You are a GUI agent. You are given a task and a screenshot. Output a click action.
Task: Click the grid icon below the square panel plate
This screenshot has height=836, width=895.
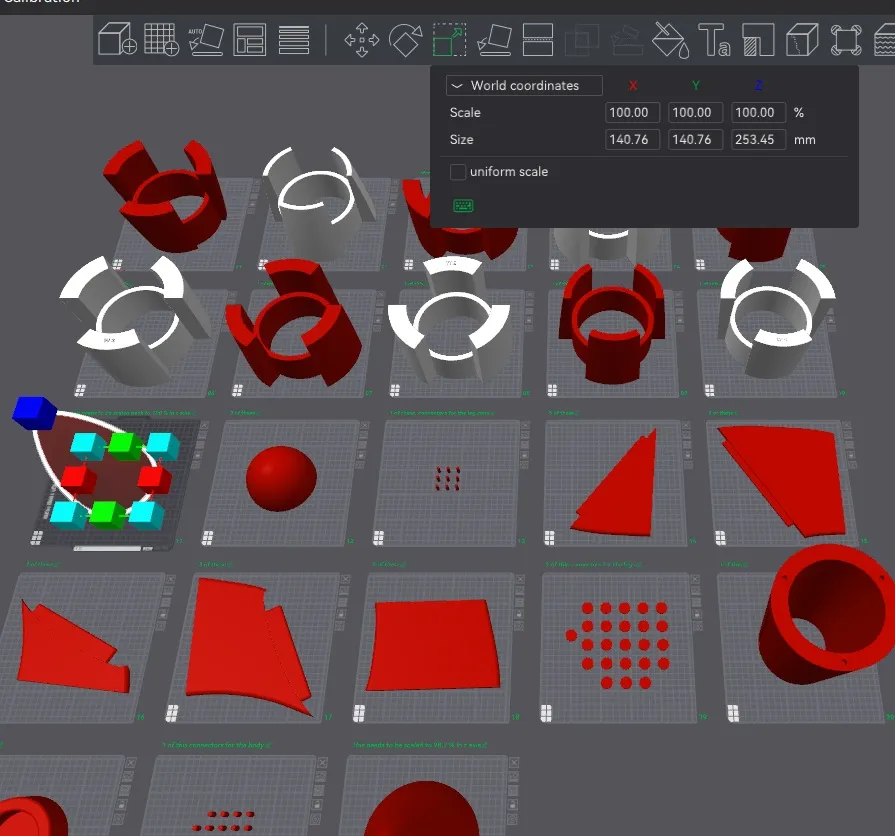[x=359, y=713]
